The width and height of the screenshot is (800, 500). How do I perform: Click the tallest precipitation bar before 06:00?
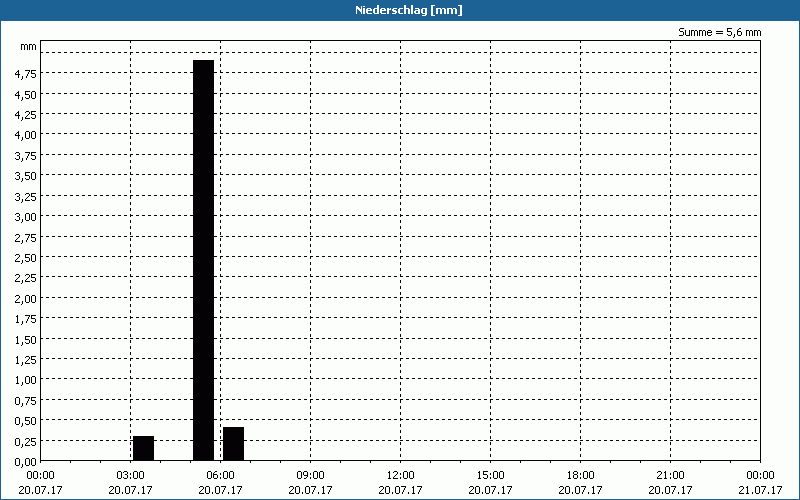tap(203, 260)
